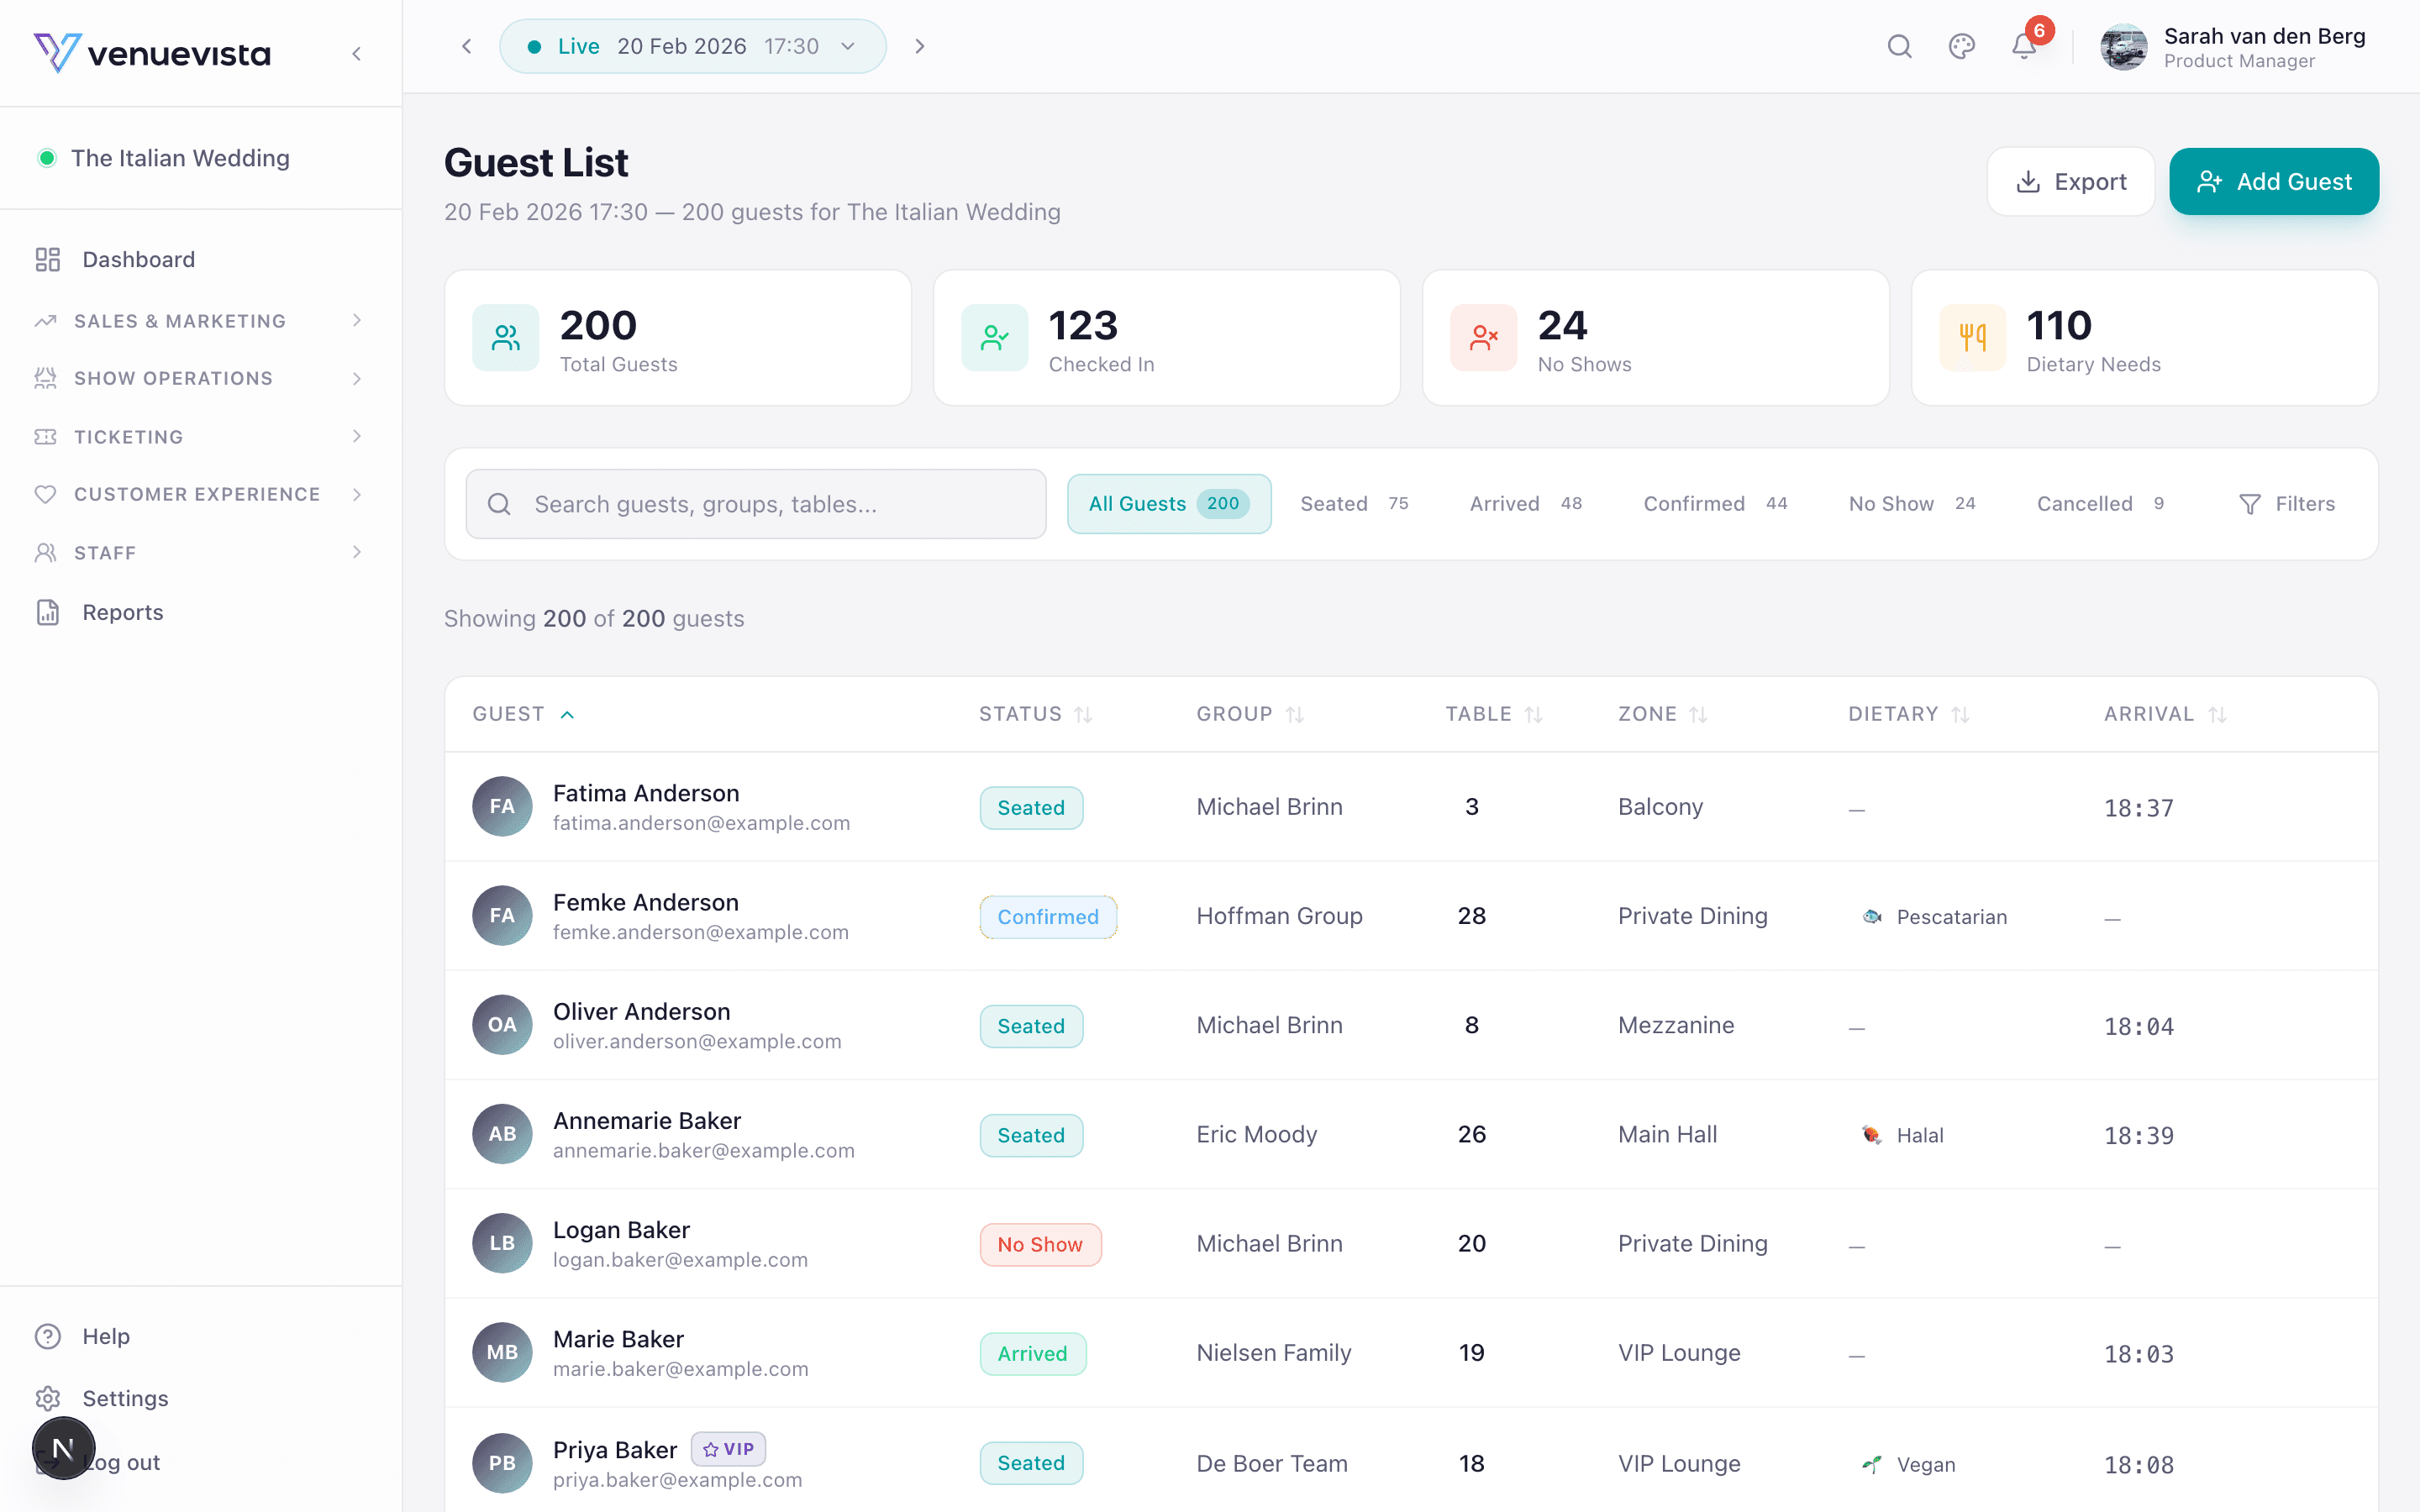Open the global search magnifier icon
This screenshot has width=2420, height=1512.
coord(1899,46)
